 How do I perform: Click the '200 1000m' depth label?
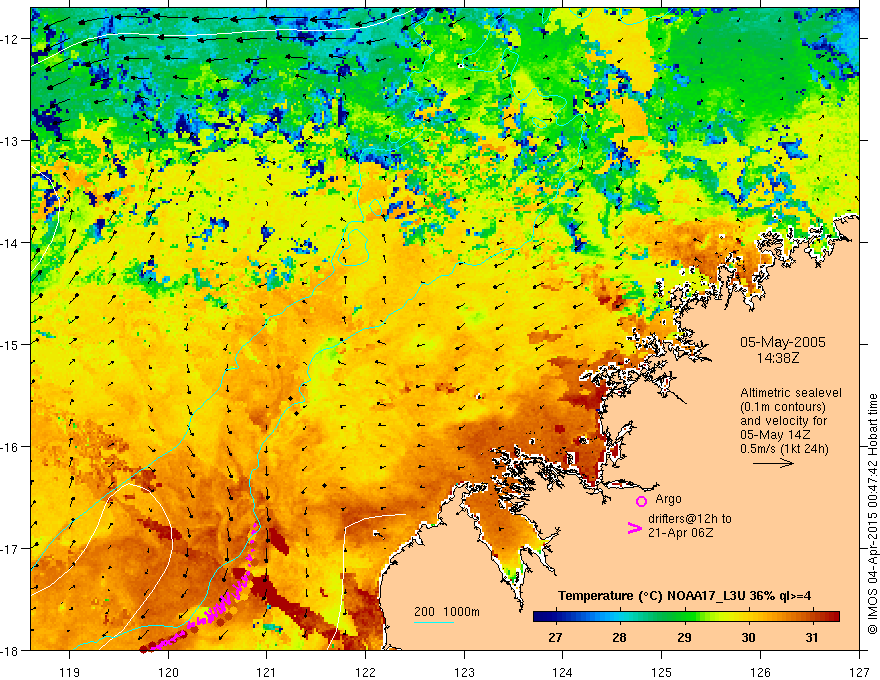pos(447,612)
